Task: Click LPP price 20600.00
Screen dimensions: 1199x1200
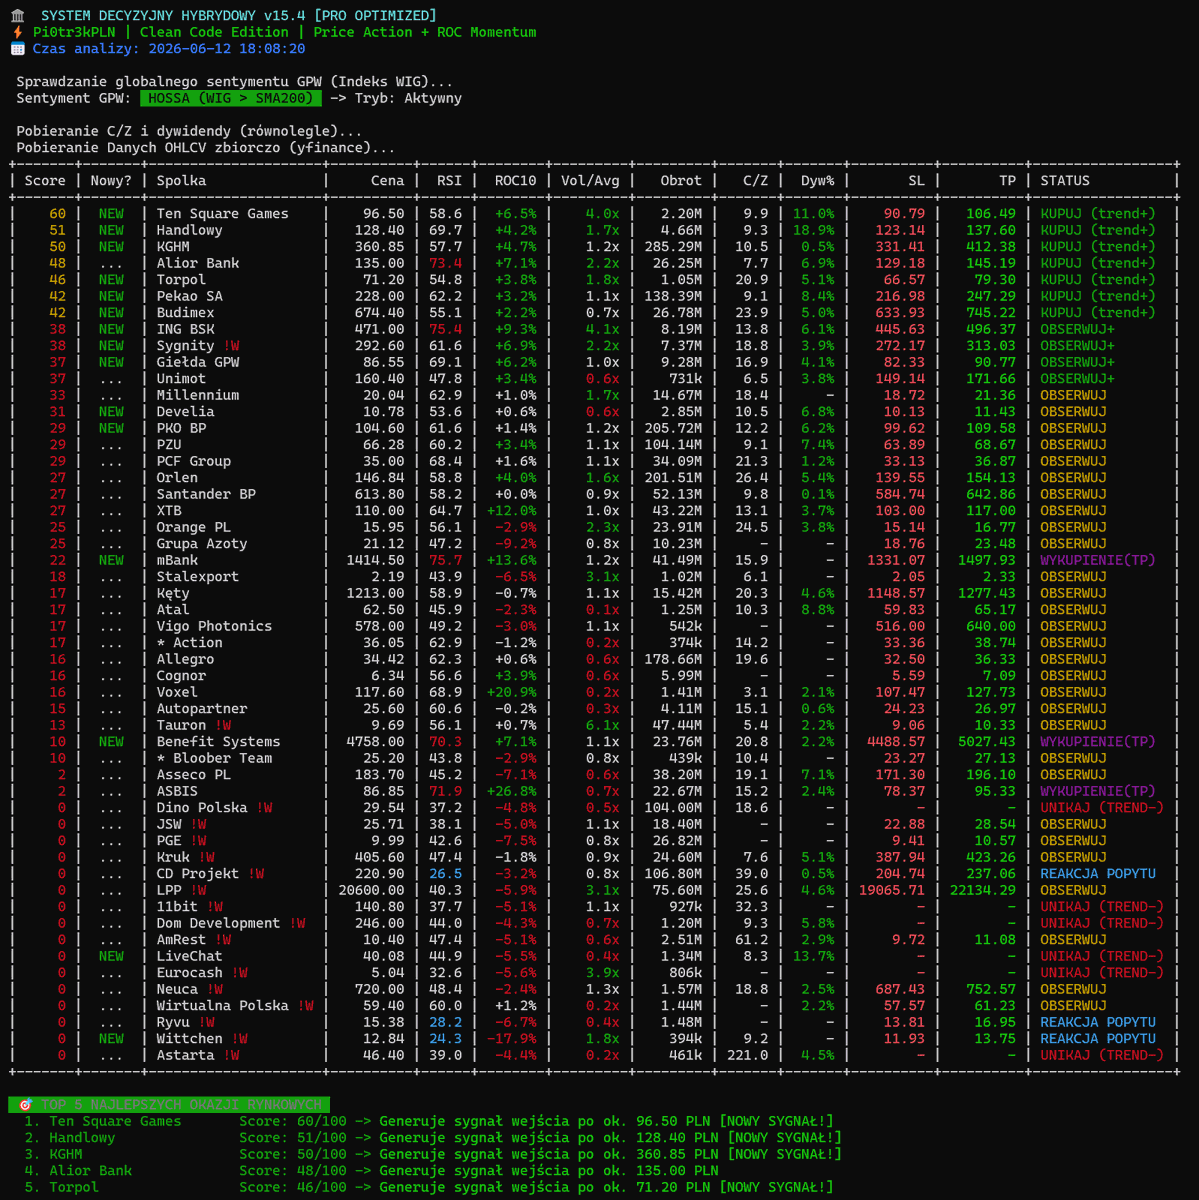Action: (x=371, y=890)
